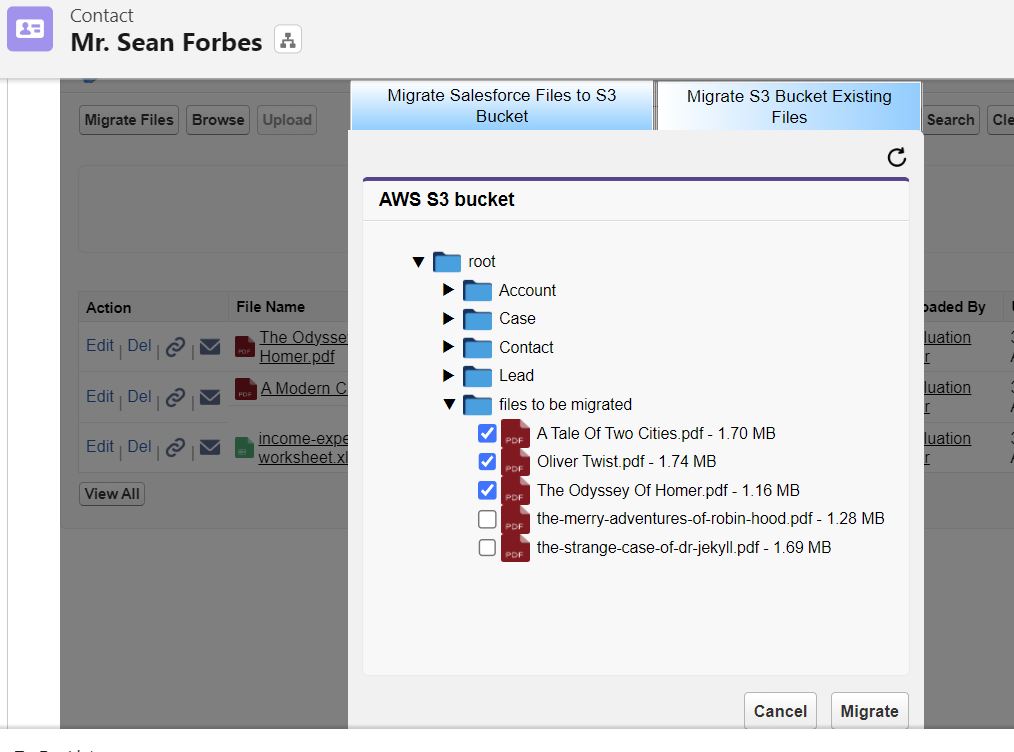Click the Contact folder icon in the tree
Image resolution: width=1014 pixels, height=752 pixels.
(x=477, y=347)
